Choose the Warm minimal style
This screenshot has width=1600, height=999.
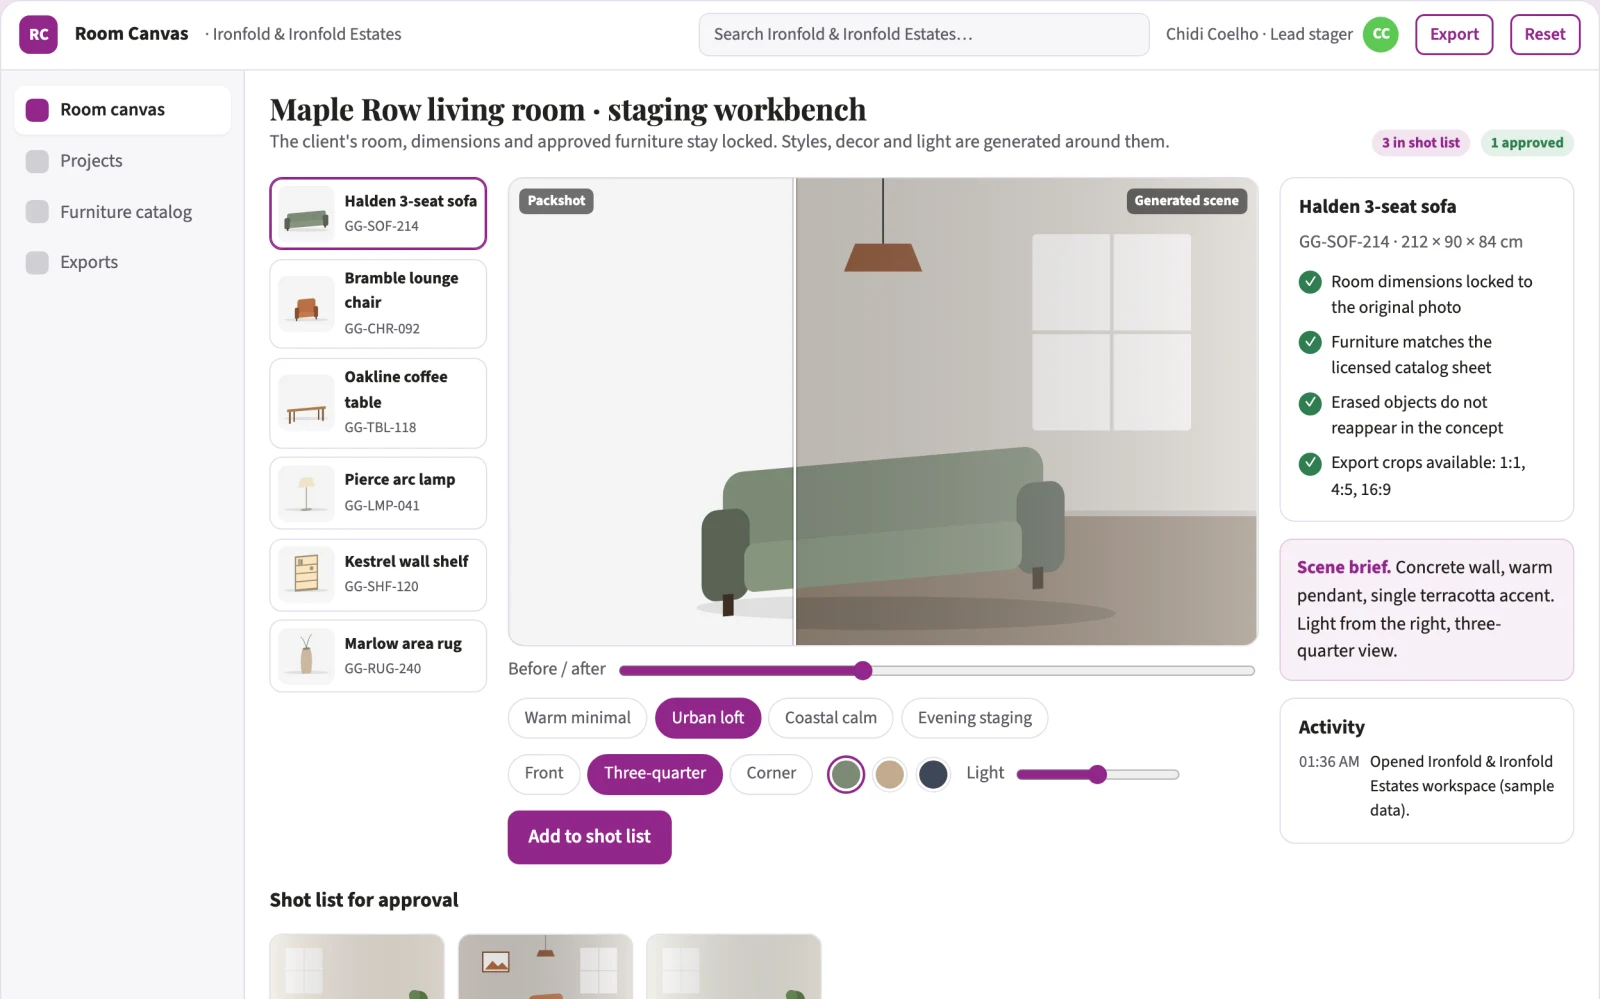tap(578, 718)
